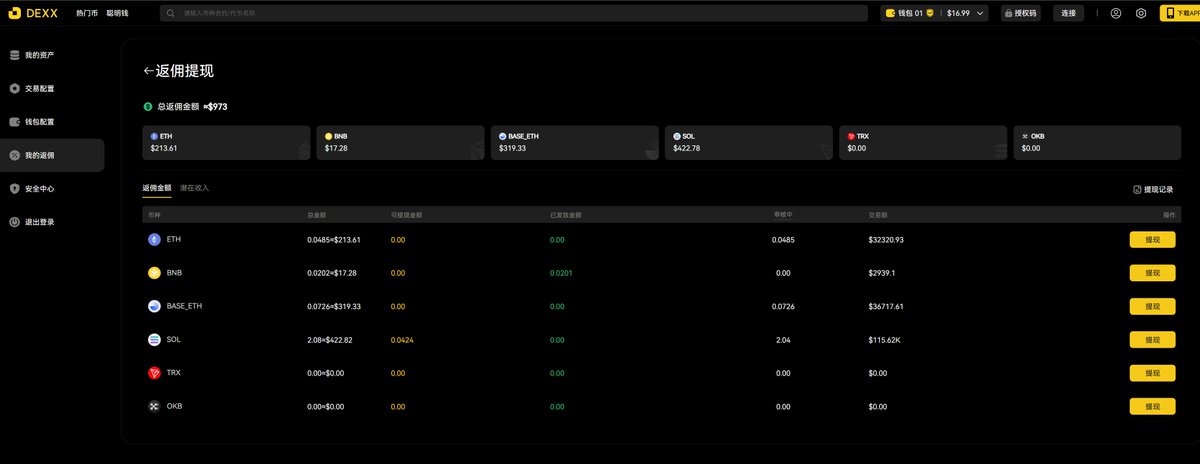
Task: Click SOL withdrawable amount 0.0424
Action: 402,340
